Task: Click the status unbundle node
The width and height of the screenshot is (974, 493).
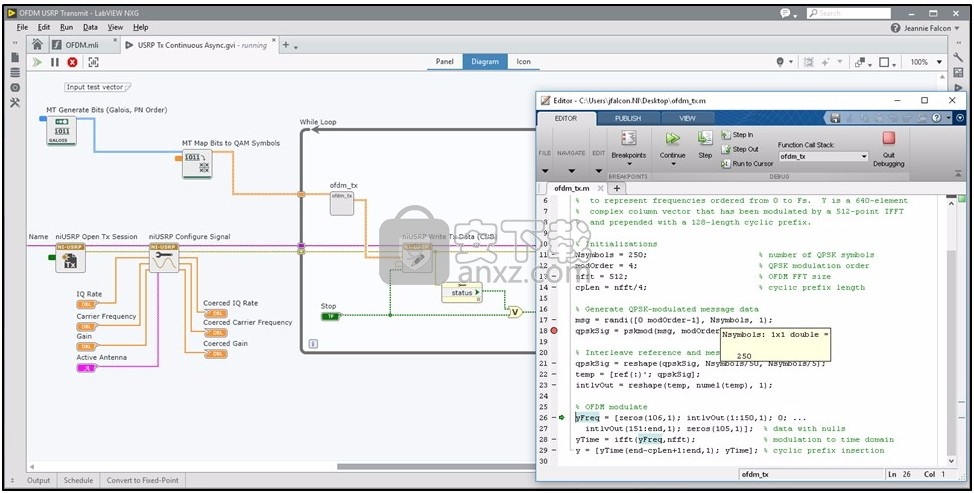Action: 462,292
